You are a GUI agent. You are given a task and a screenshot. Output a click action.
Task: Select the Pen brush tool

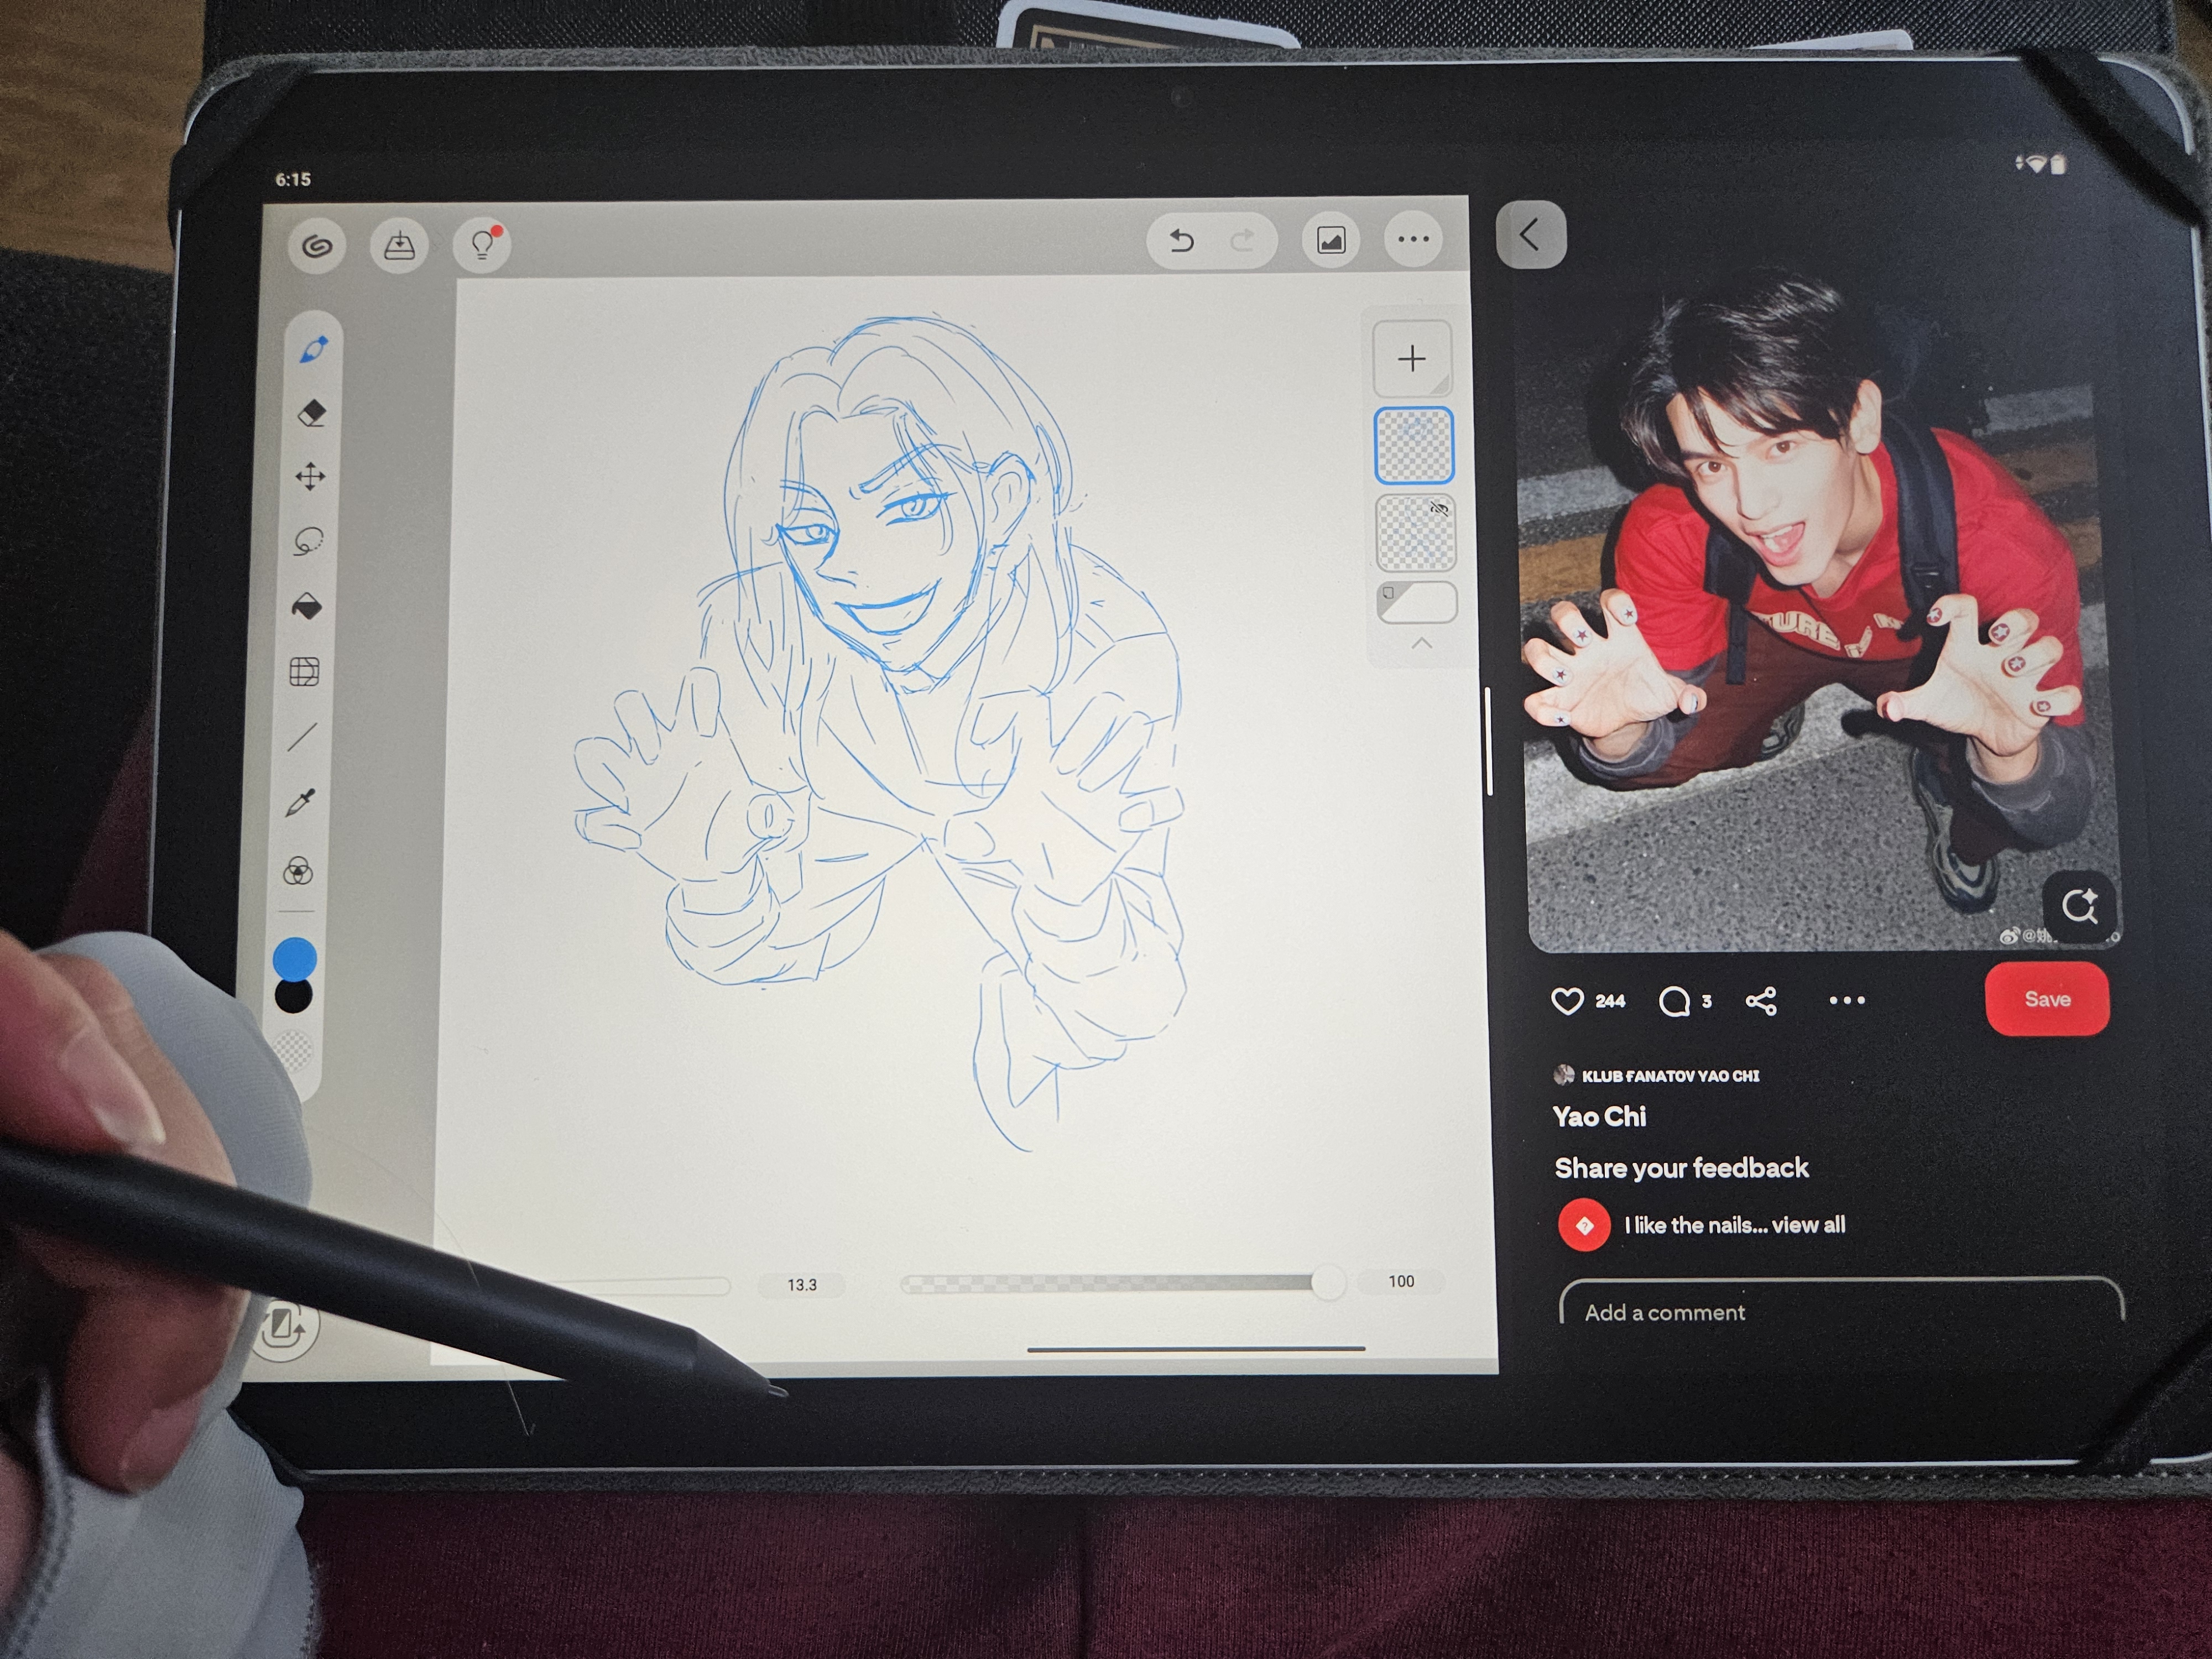[x=313, y=350]
